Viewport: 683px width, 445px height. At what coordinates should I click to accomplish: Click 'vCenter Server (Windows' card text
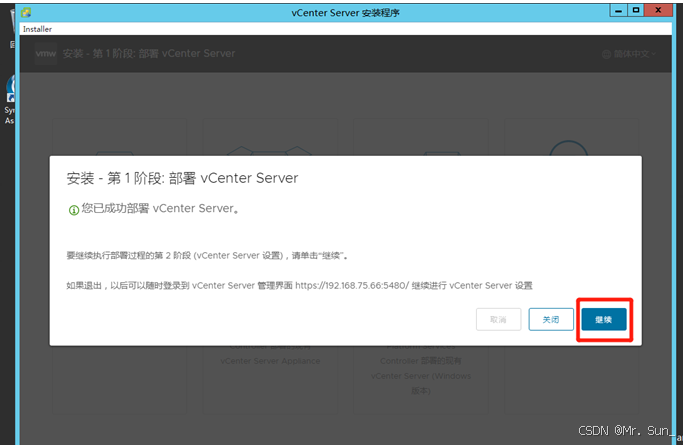[x=421, y=376]
